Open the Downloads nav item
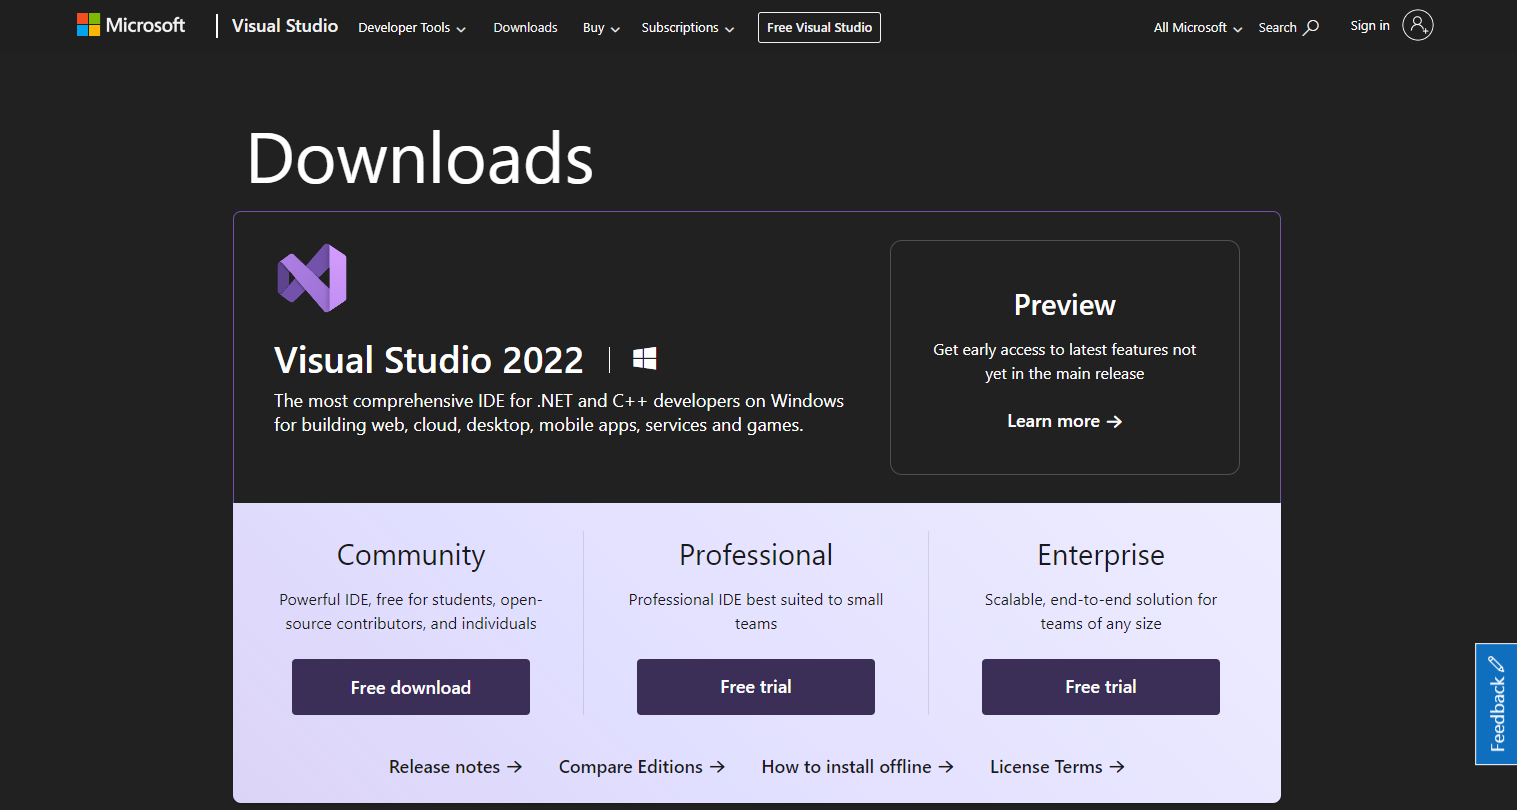The height and width of the screenshot is (810, 1517). pyautogui.click(x=525, y=28)
